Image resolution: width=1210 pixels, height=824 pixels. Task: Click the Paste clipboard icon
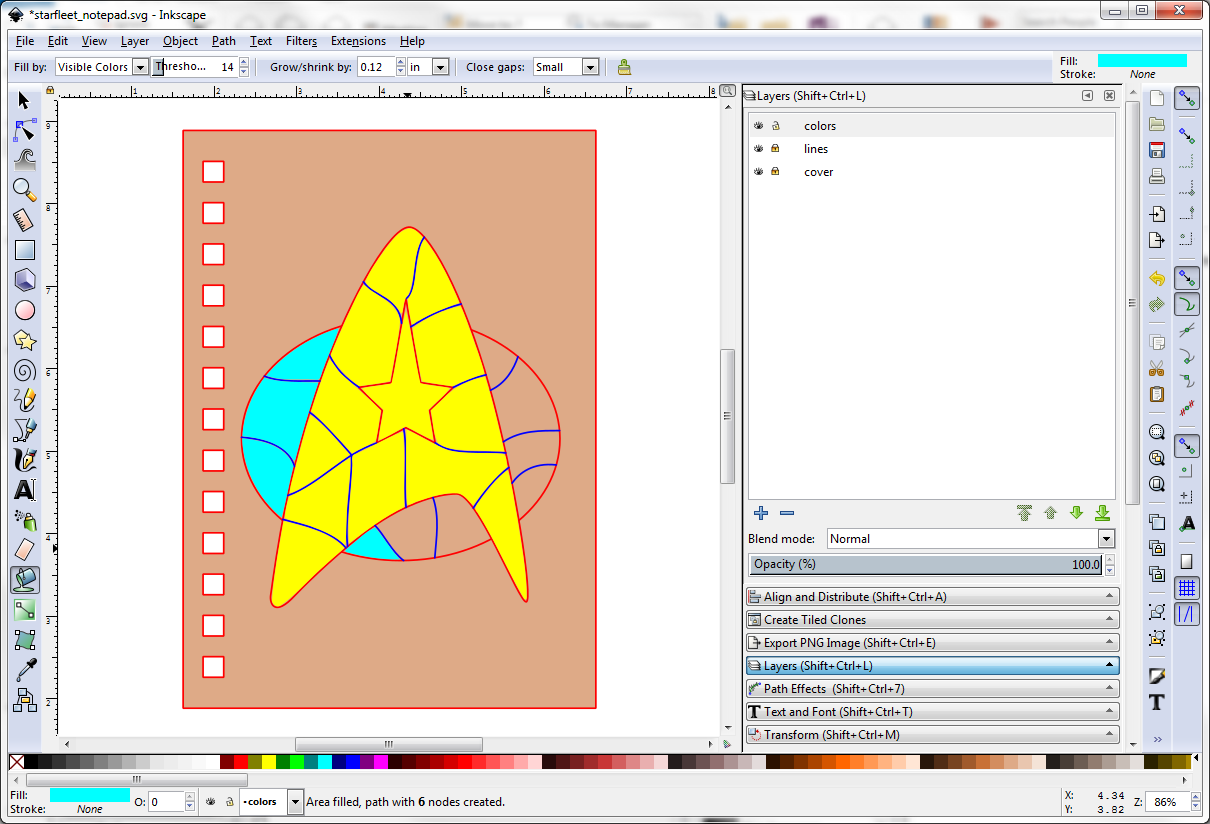click(1157, 393)
